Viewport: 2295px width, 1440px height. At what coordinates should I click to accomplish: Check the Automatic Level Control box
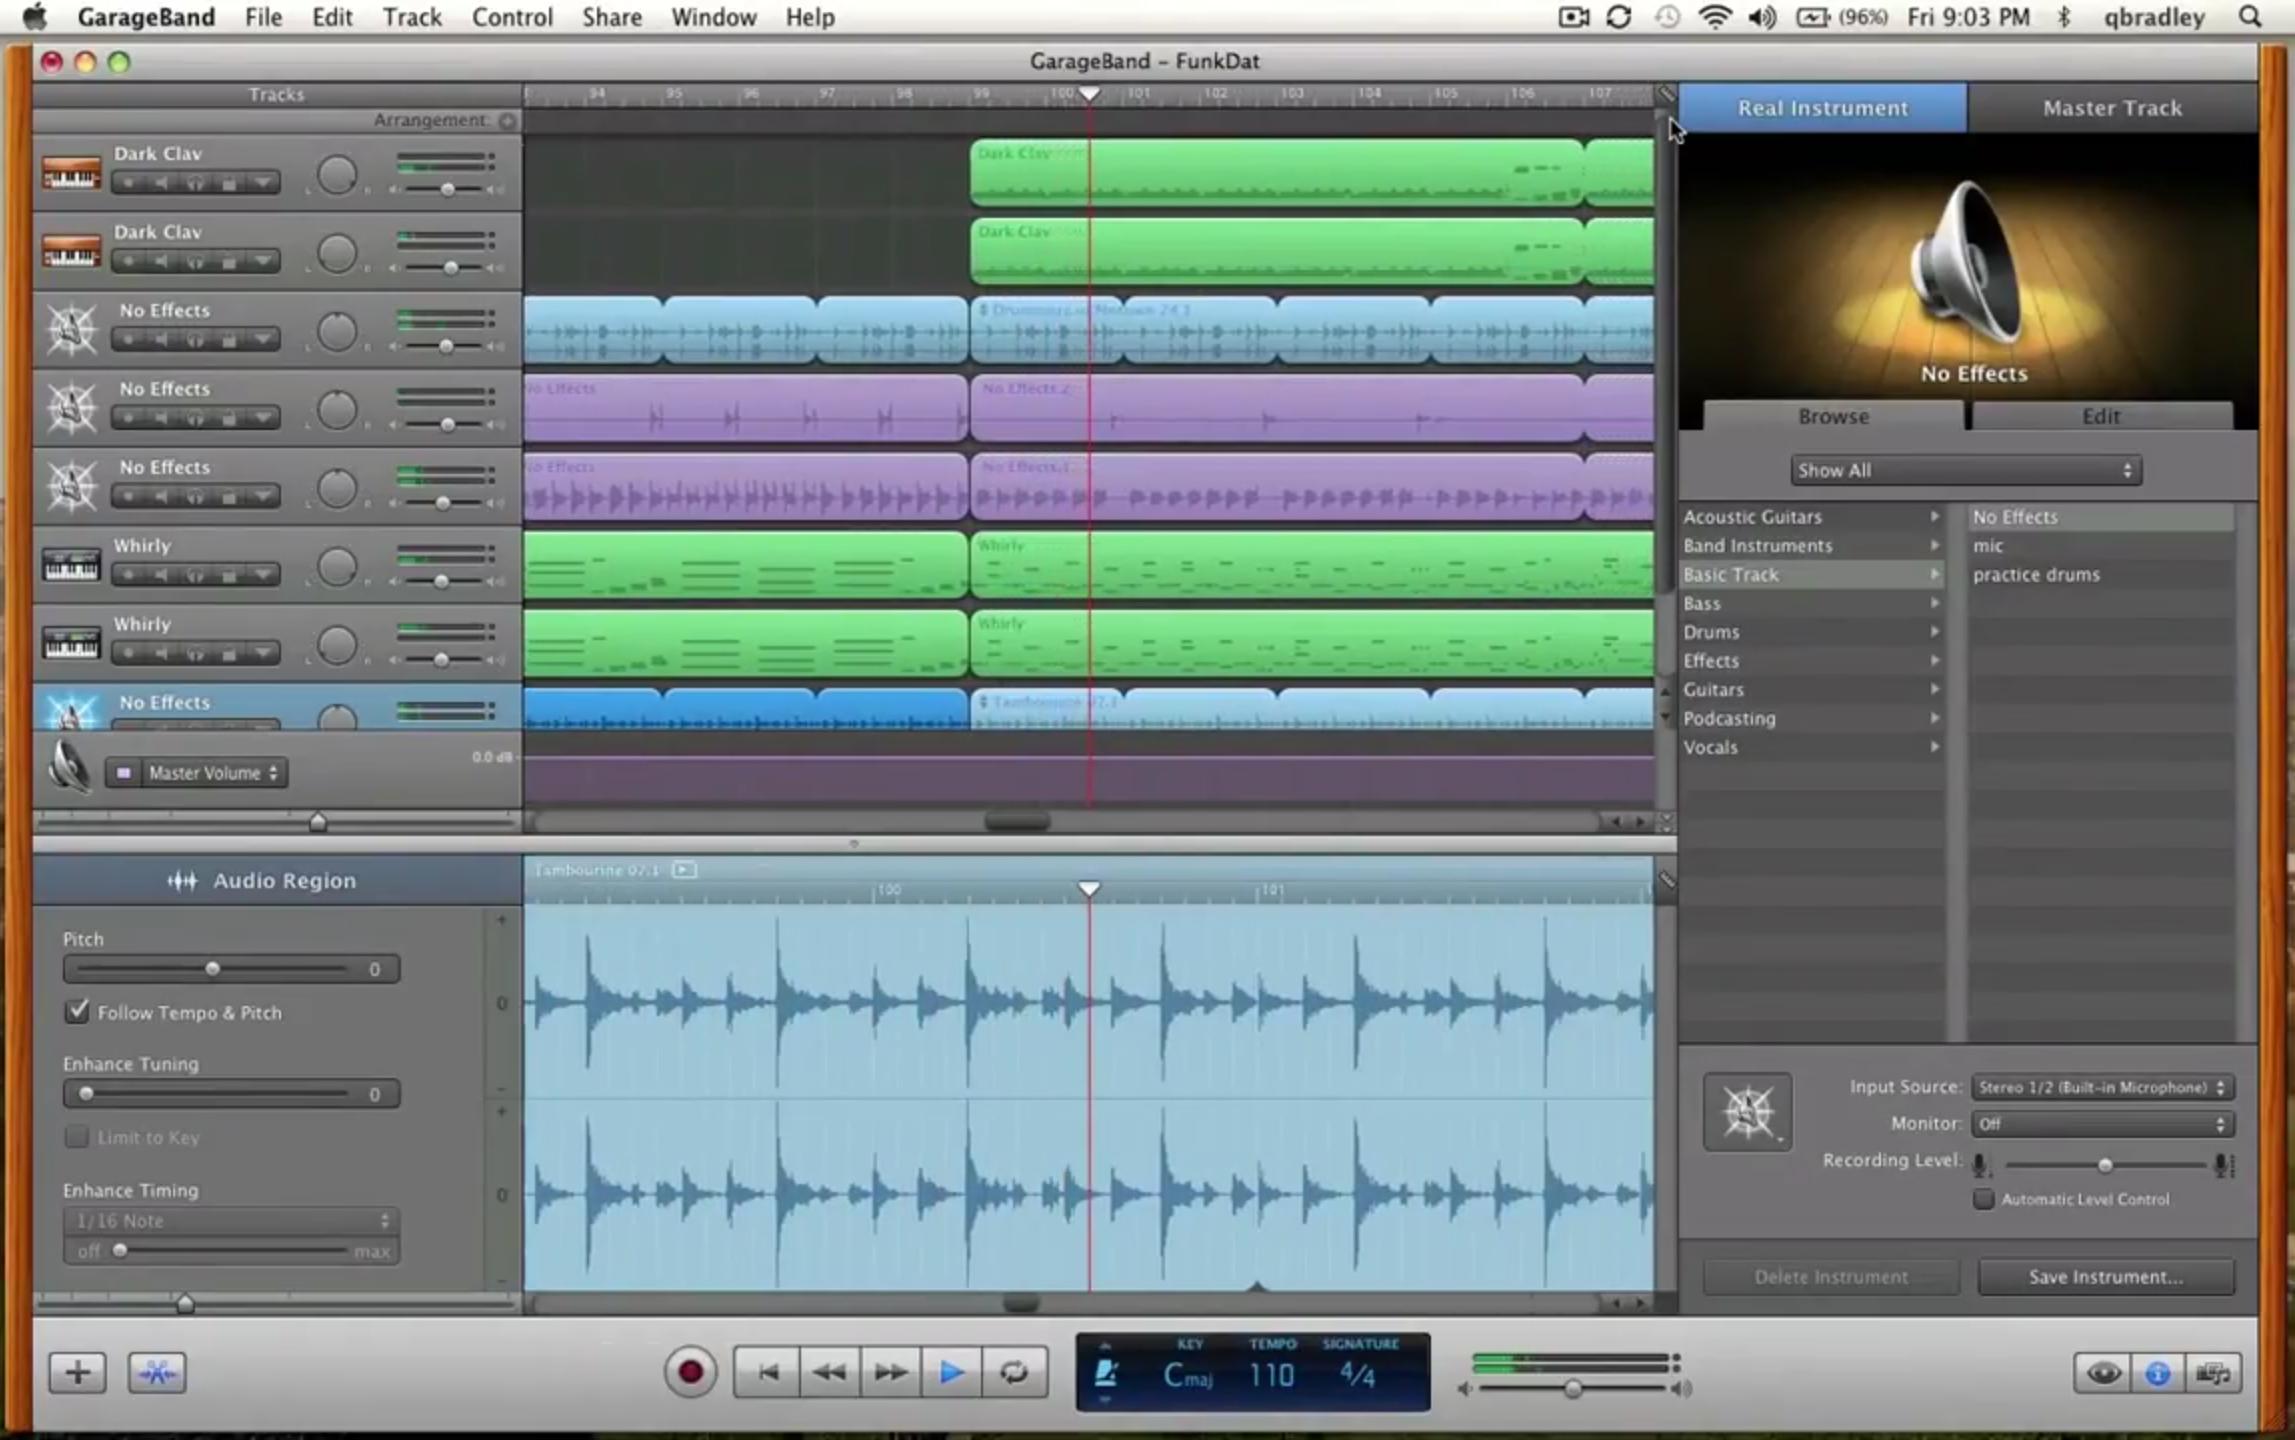coord(1983,1199)
